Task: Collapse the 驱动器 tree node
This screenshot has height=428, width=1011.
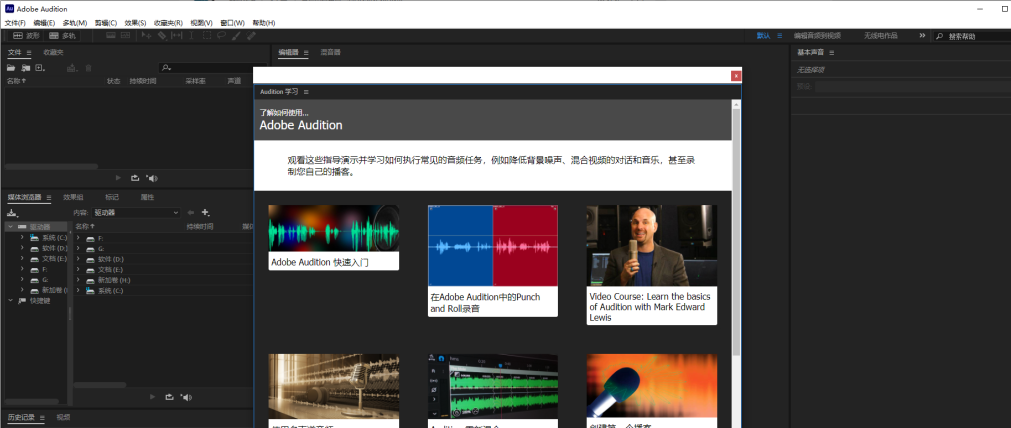Action: coord(10,227)
